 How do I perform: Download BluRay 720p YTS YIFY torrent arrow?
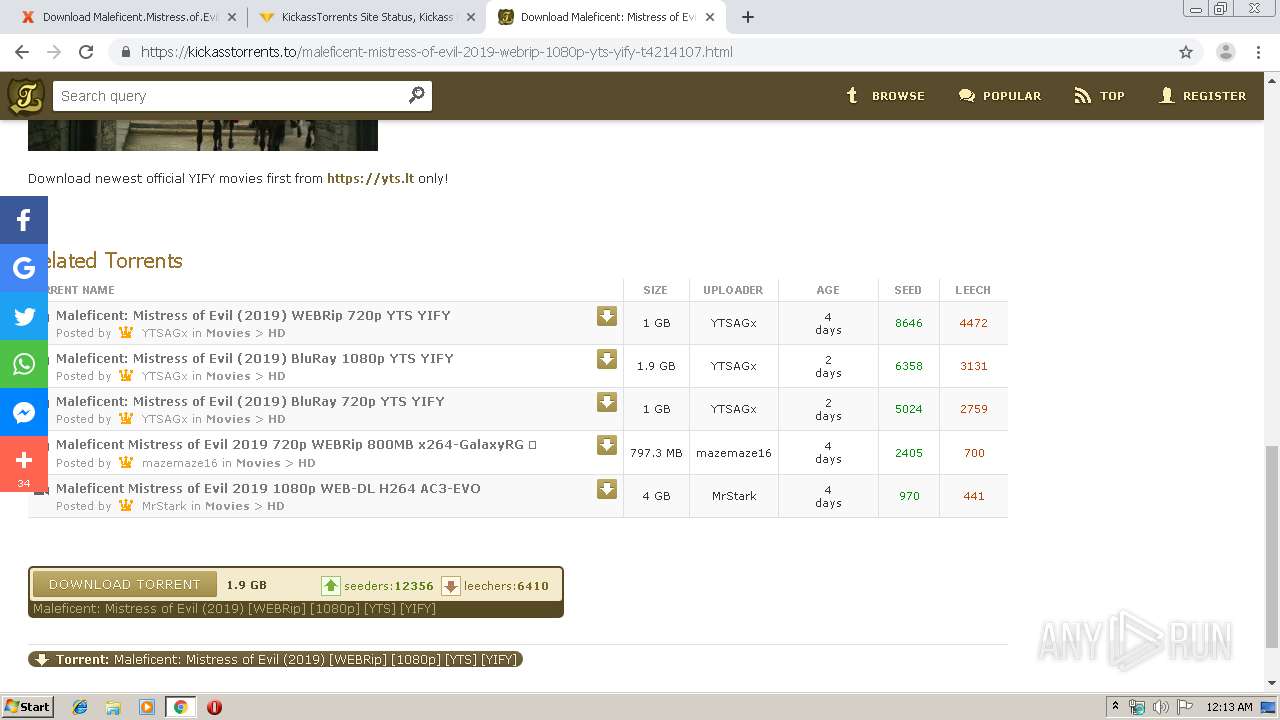click(607, 402)
